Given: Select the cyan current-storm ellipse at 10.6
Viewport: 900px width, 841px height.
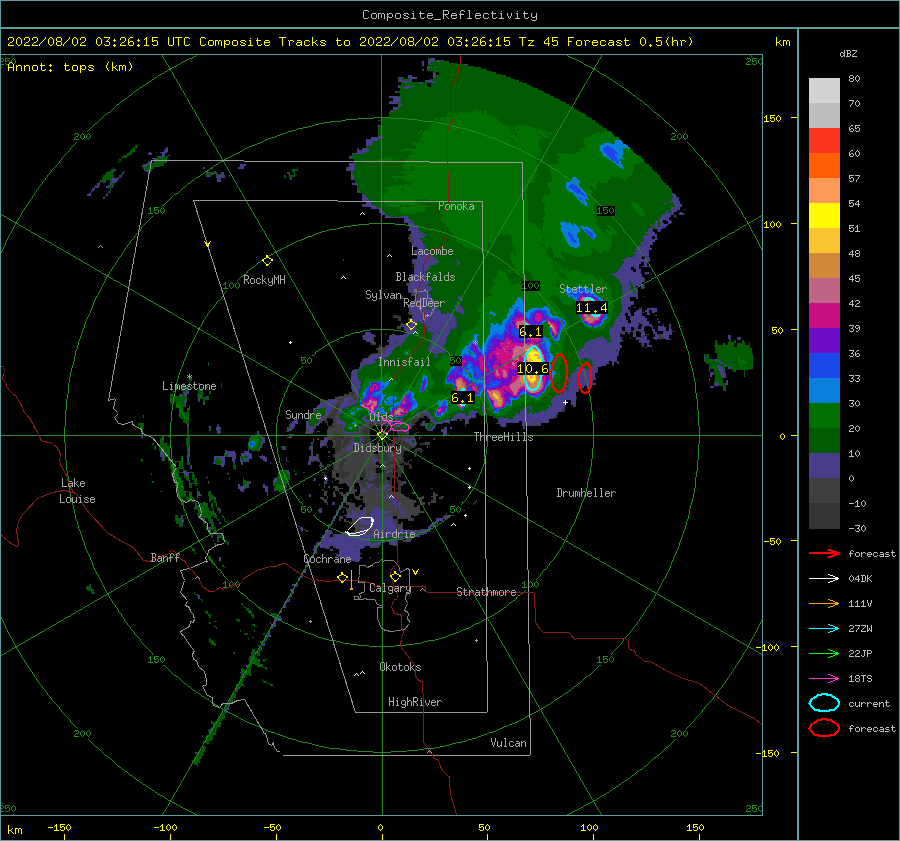Looking at the screenshot, I should coord(533,369).
